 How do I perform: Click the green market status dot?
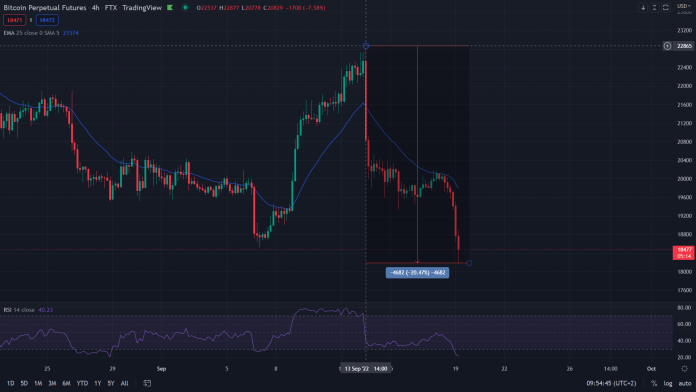(x=186, y=8)
